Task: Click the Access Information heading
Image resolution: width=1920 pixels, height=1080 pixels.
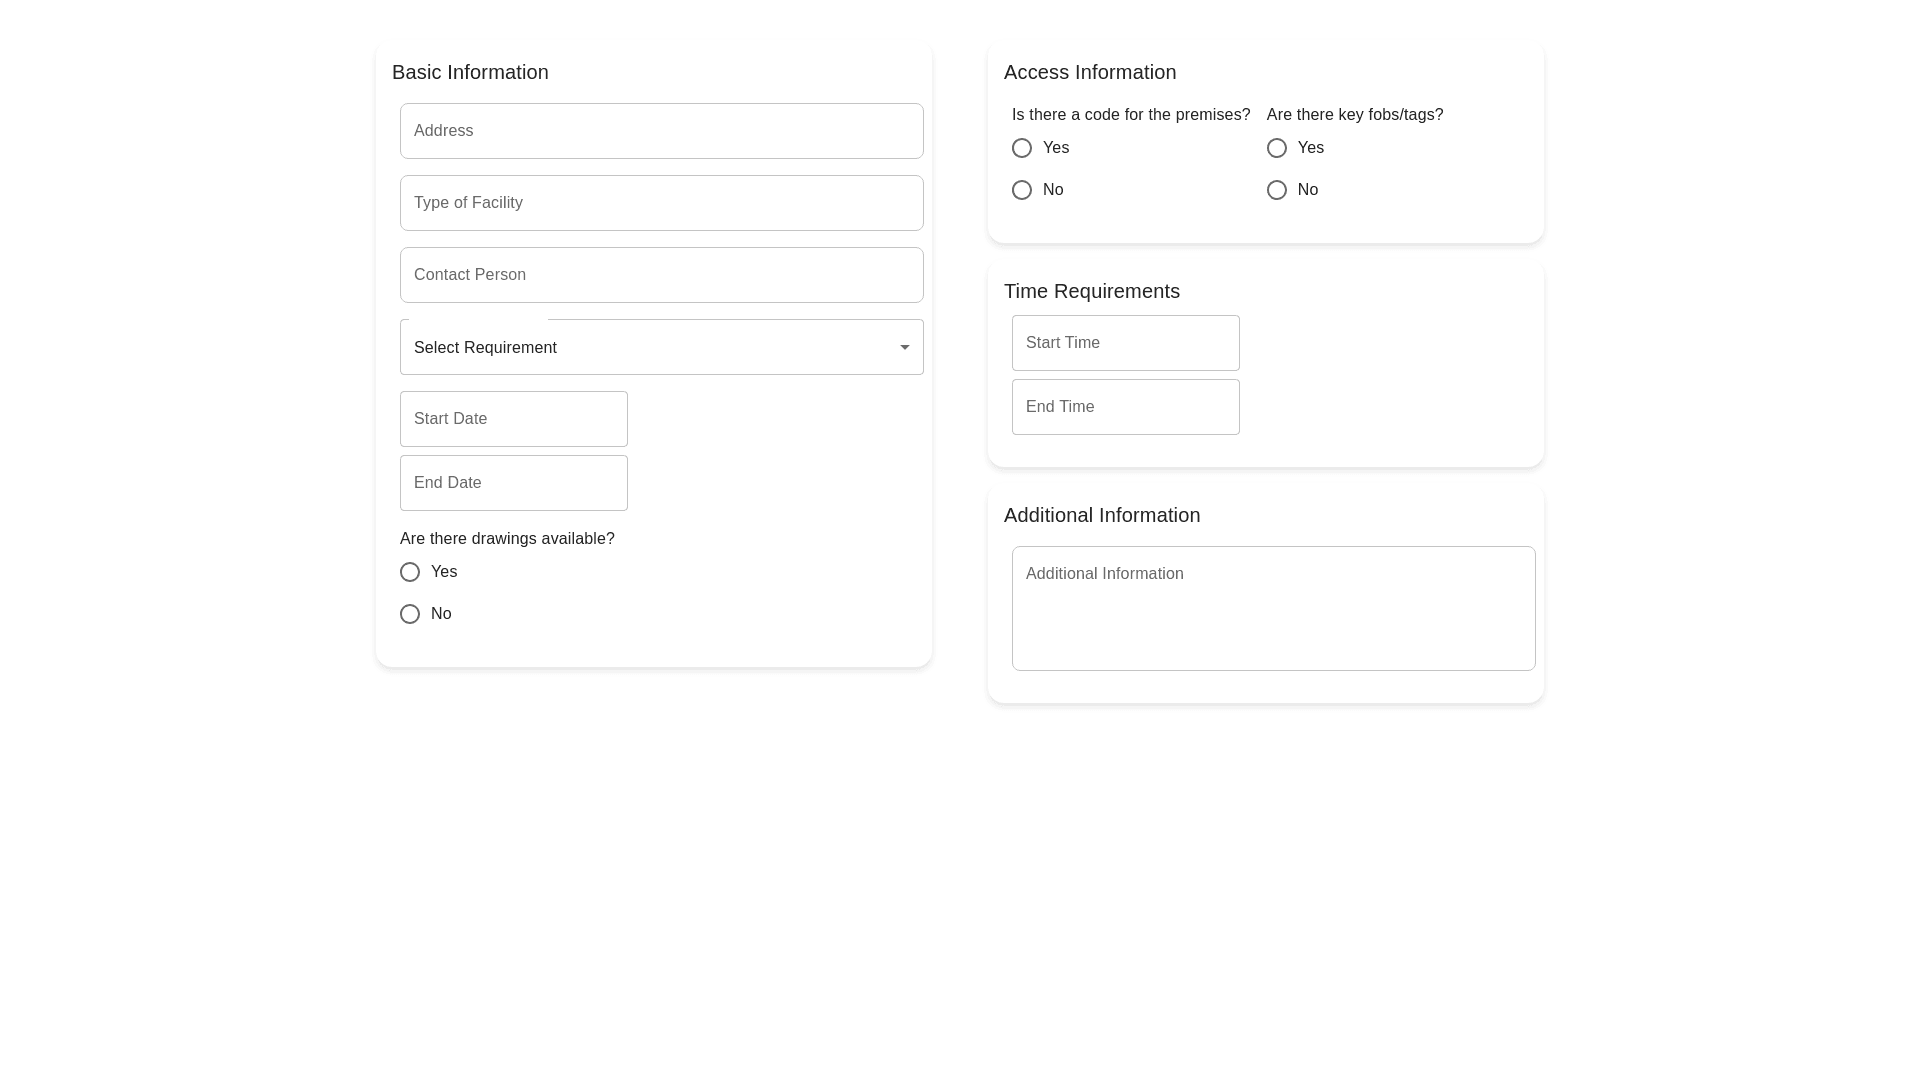Action: point(1090,72)
